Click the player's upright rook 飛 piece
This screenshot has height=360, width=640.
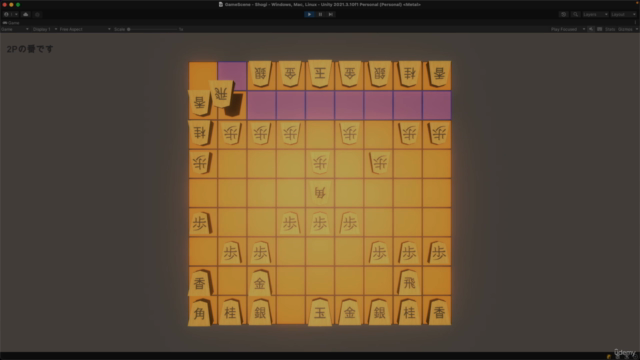click(409, 282)
